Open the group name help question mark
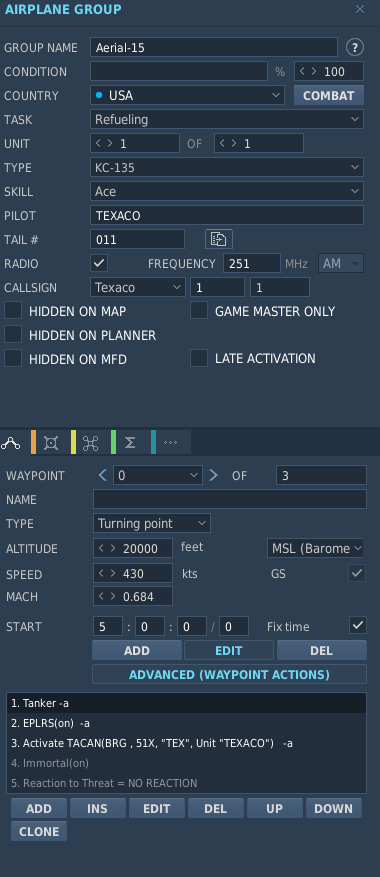The height and width of the screenshot is (877, 380). point(354,48)
